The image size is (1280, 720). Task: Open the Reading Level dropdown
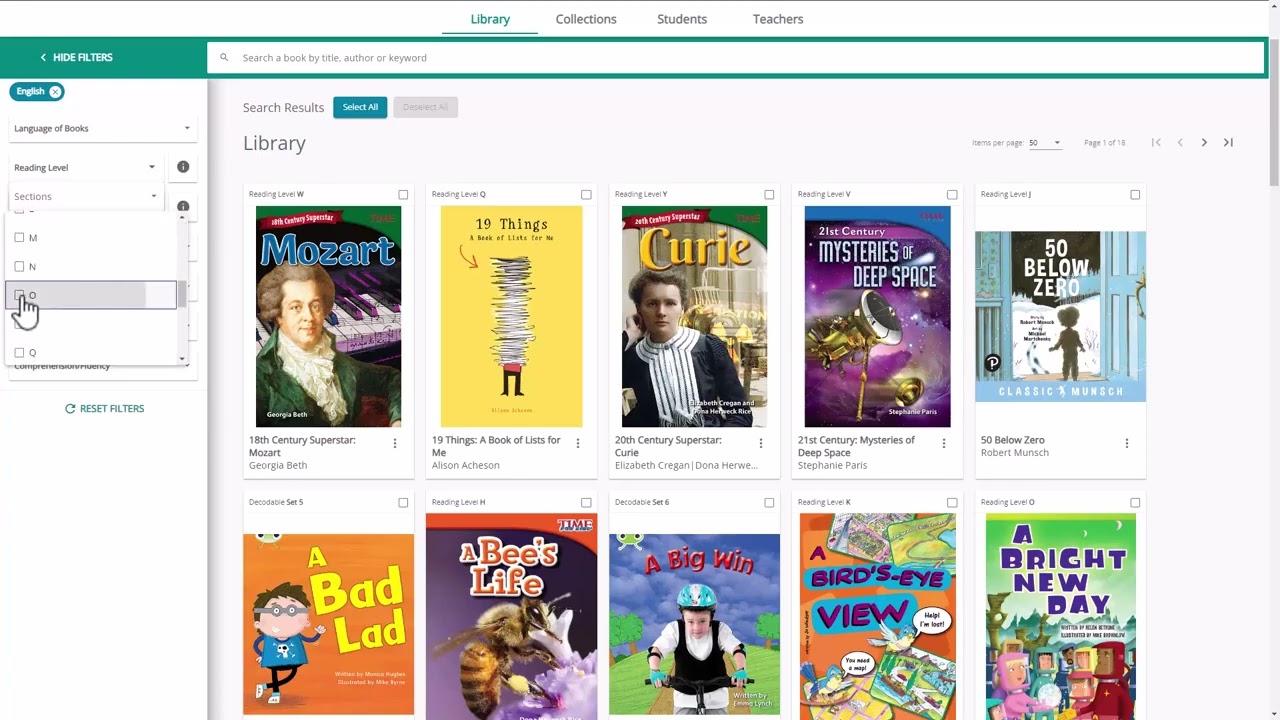coord(85,167)
